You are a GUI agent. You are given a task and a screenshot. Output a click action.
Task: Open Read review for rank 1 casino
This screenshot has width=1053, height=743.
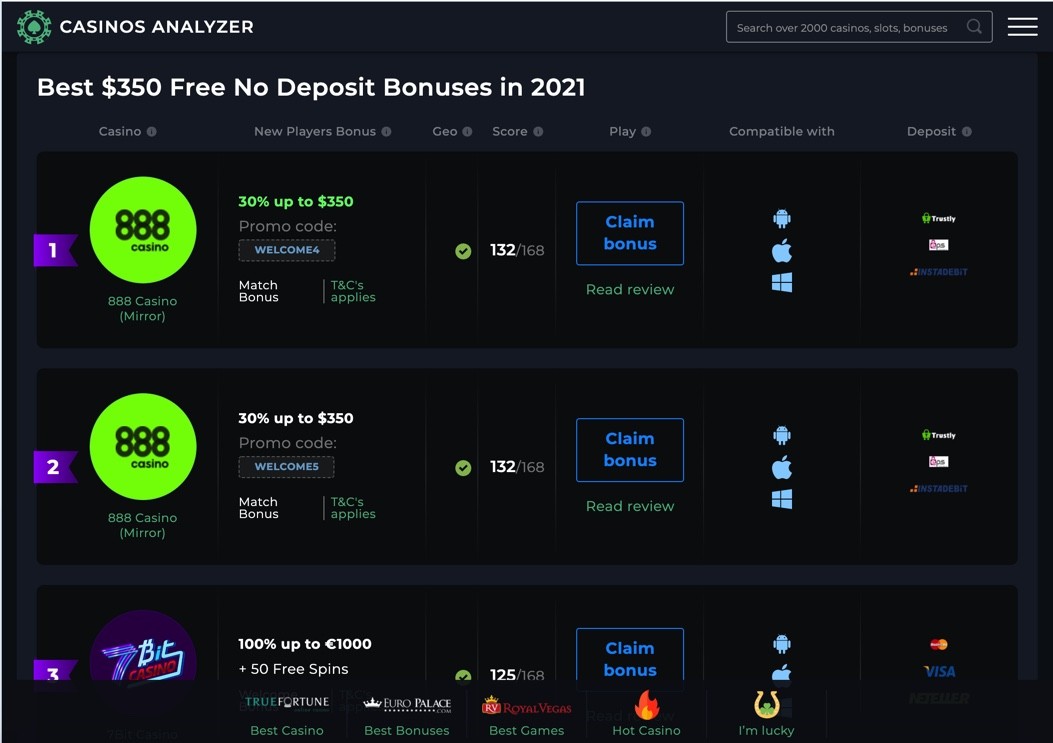(x=630, y=290)
